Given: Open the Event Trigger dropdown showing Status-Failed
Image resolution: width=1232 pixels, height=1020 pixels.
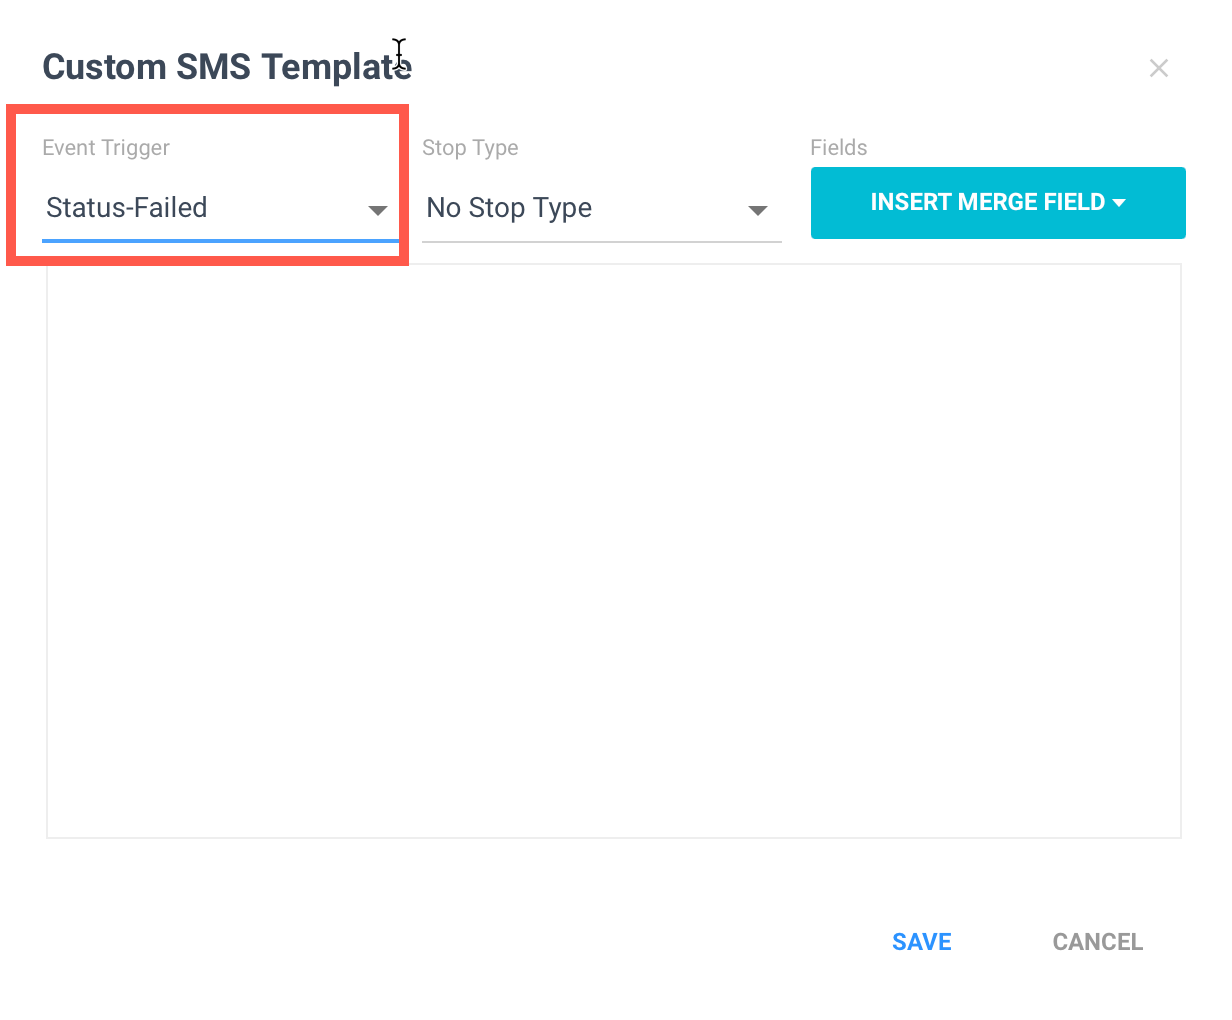Looking at the screenshot, I should [220, 208].
